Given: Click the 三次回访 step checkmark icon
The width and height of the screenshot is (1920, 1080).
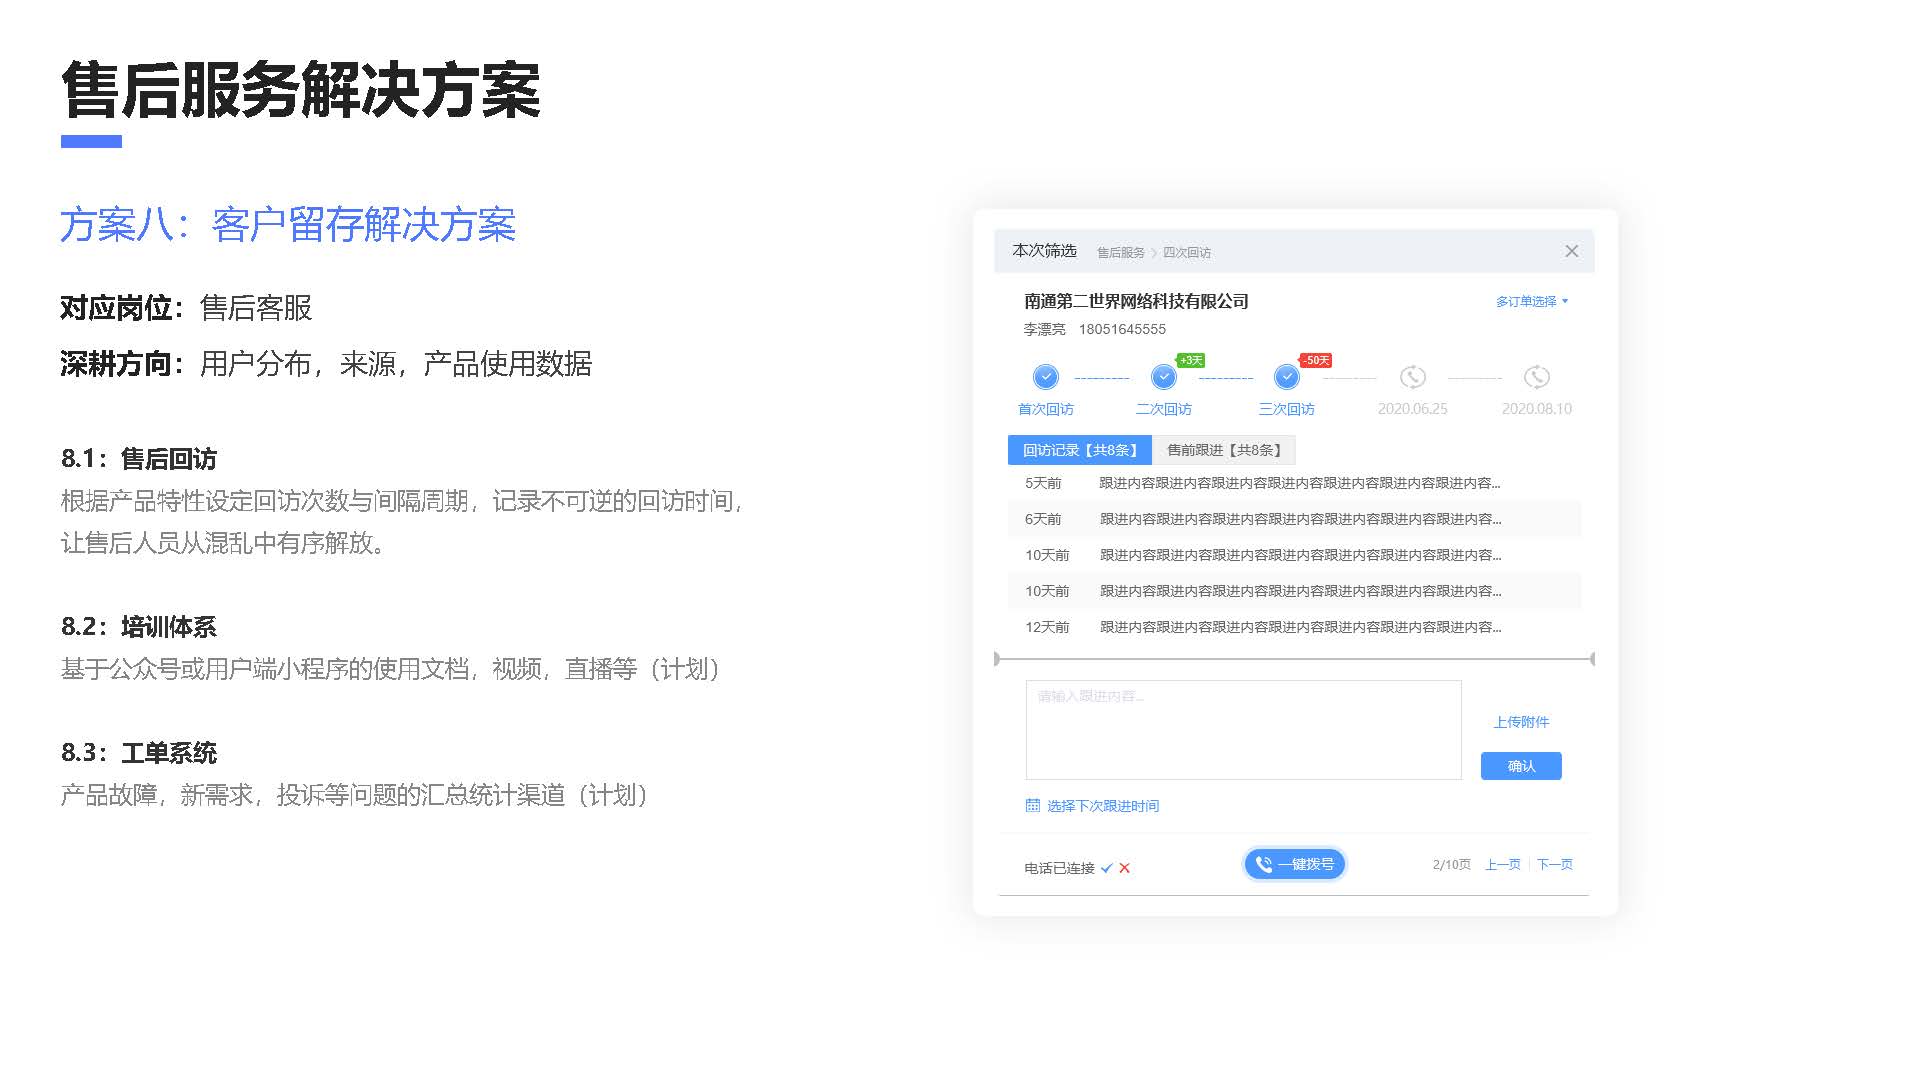Looking at the screenshot, I should pos(1286,377).
